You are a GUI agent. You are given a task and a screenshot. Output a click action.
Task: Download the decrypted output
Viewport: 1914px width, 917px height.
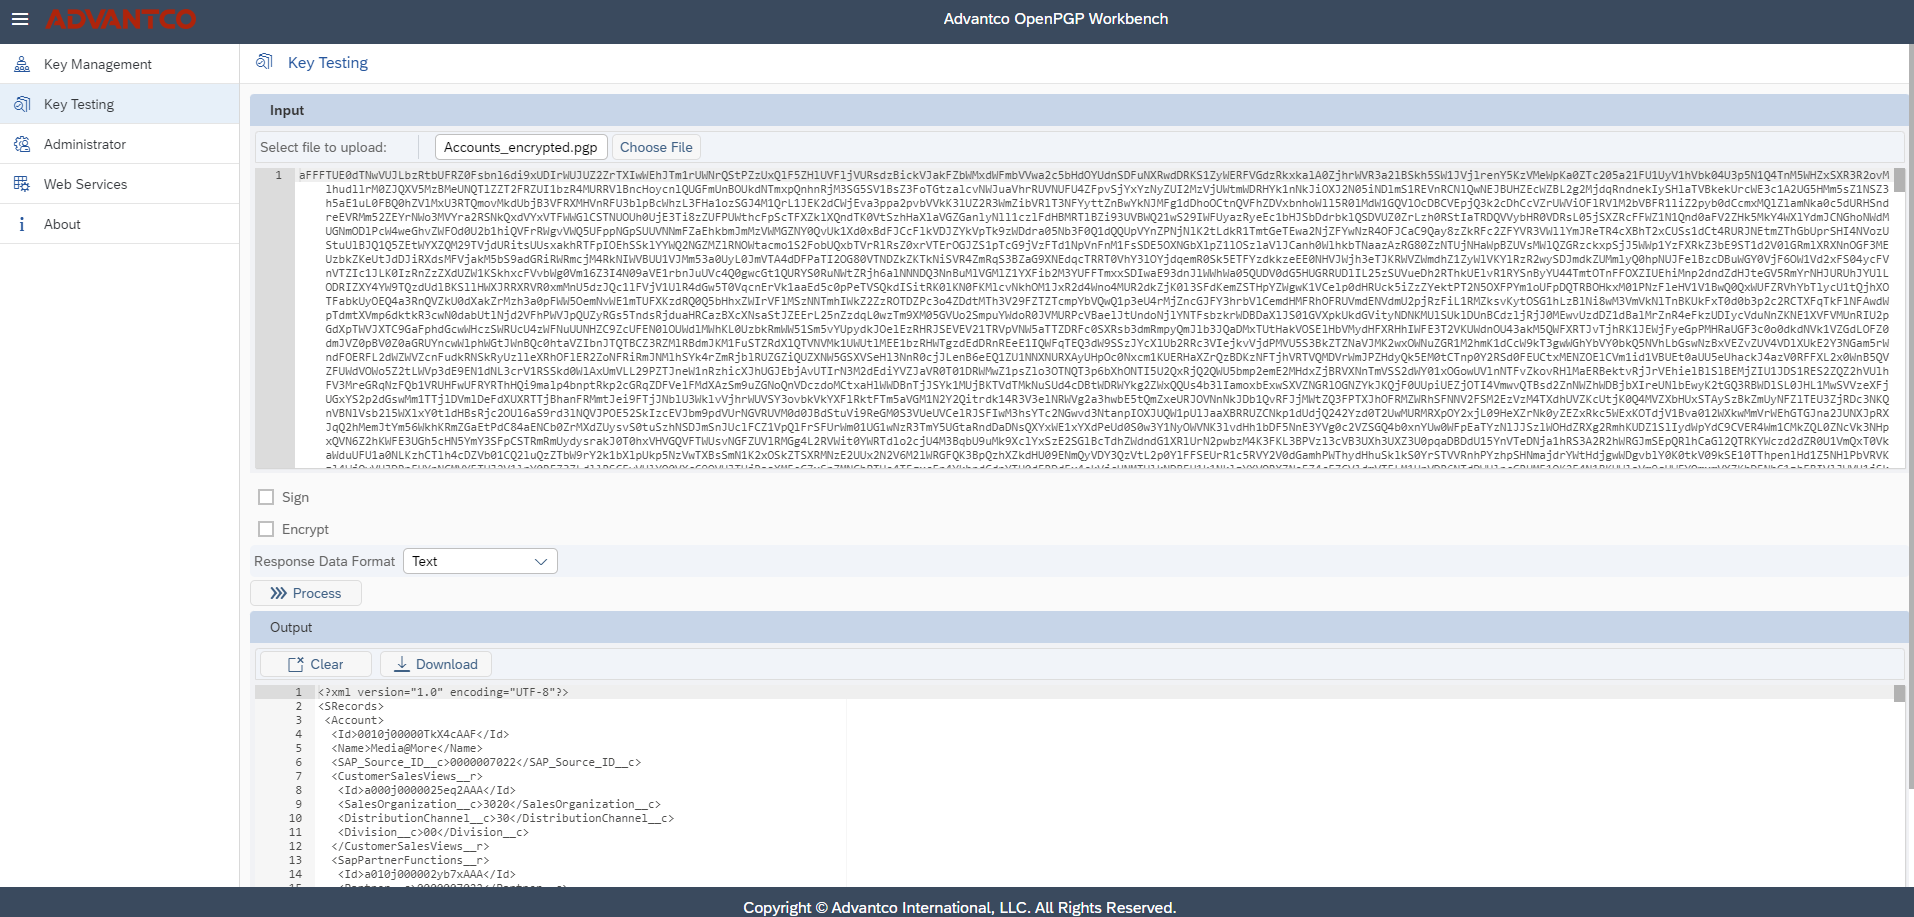tap(436, 664)
